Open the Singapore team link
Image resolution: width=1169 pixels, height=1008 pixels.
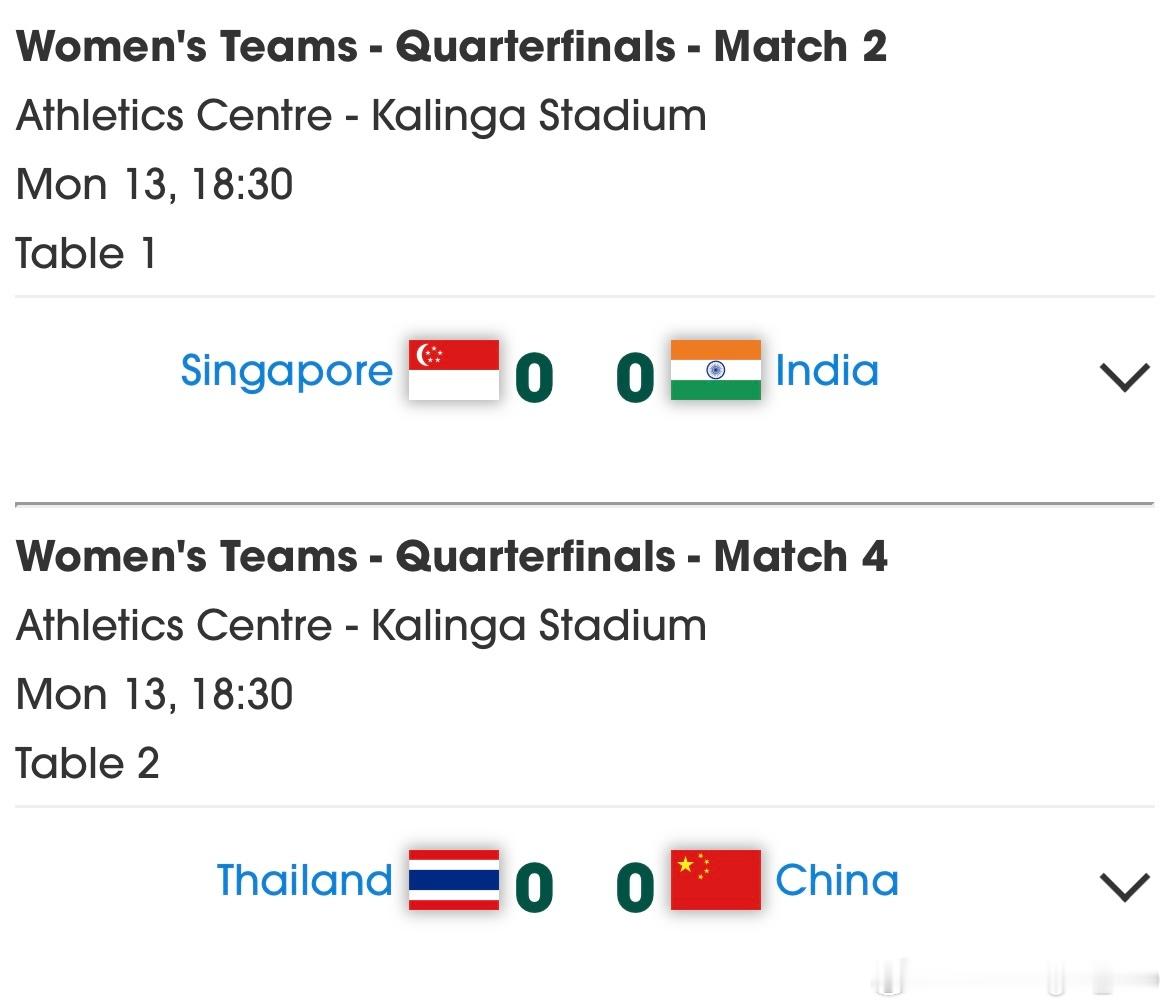287,371
